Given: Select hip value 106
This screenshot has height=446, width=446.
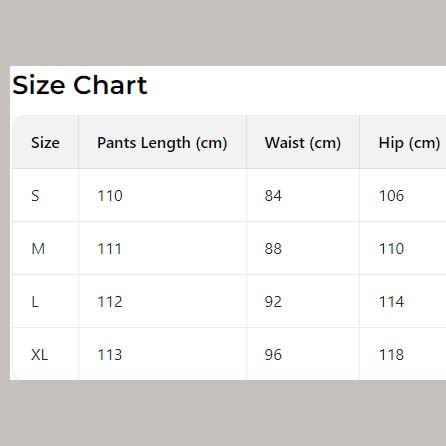Looking at the screenshot, I should 392,196.
